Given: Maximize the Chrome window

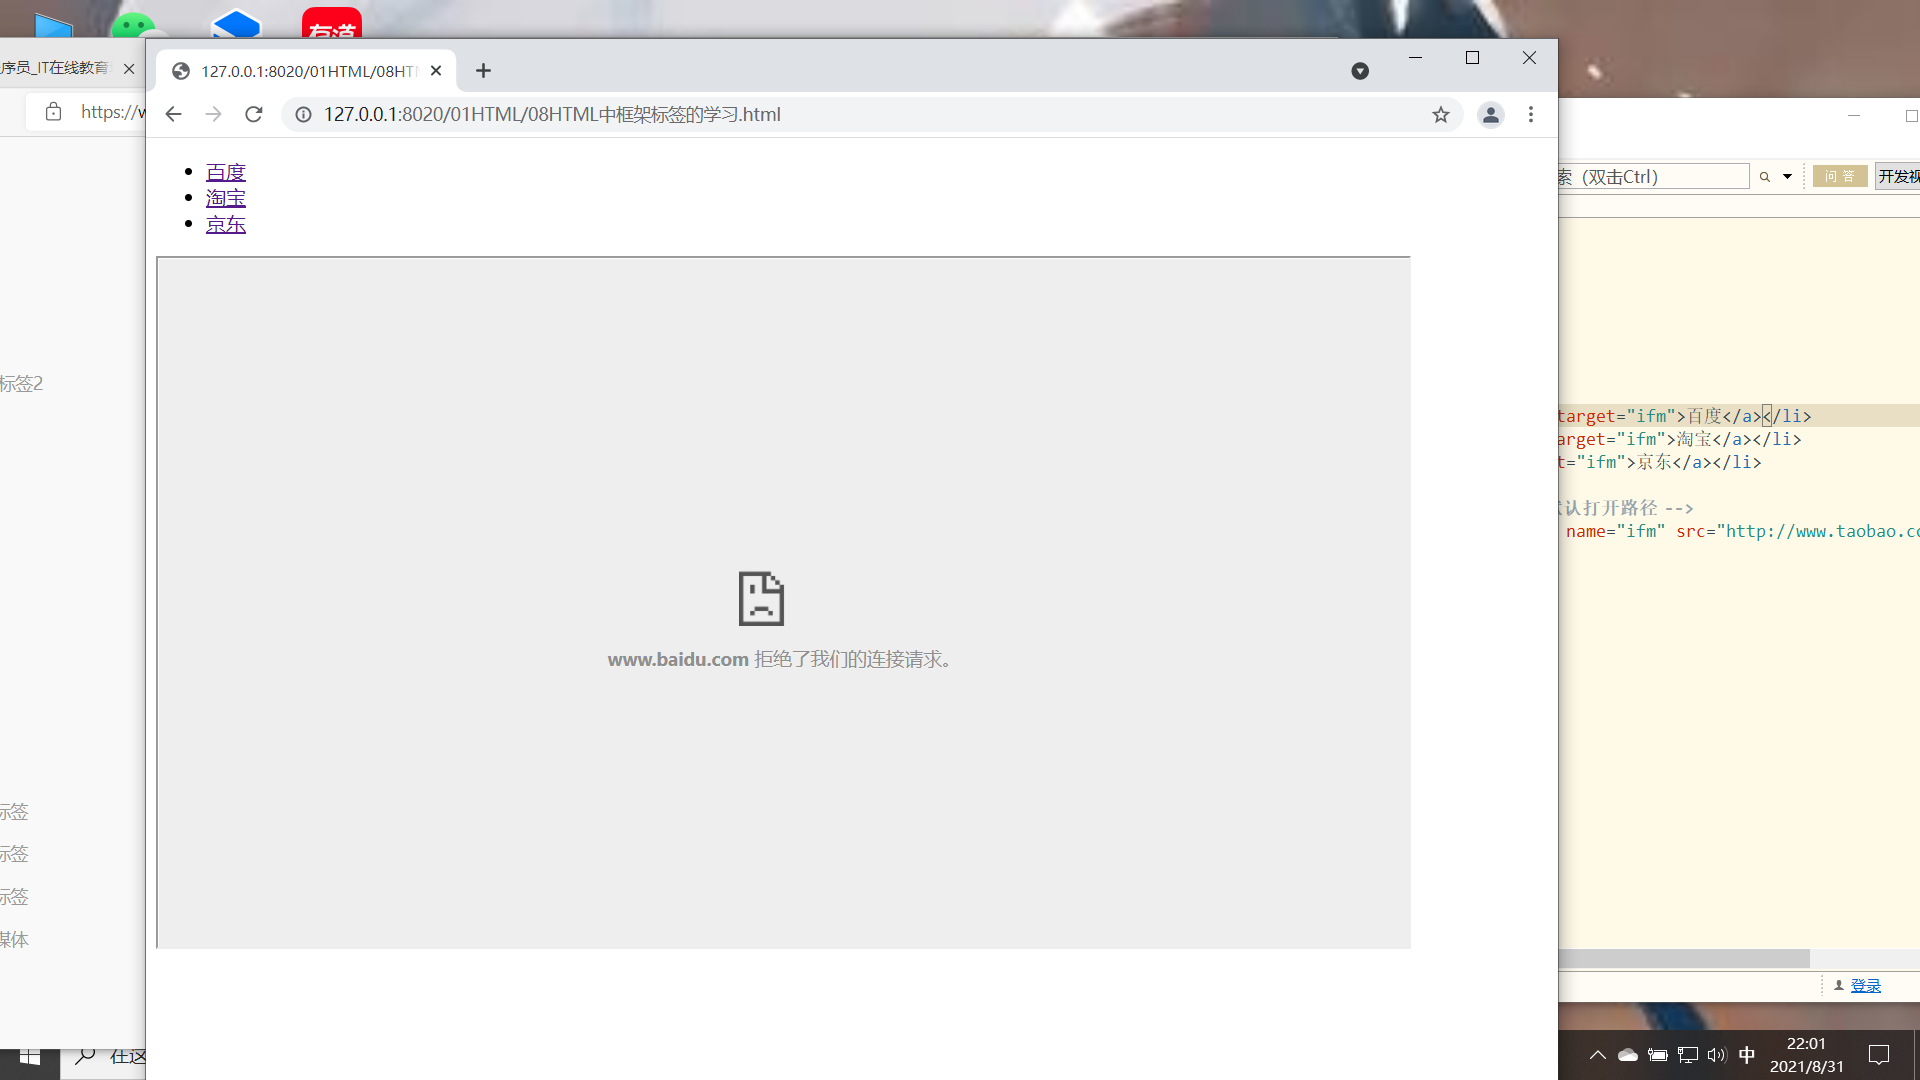Looking at the screenshot, I should pyautogui.click(x=1472, y=58).
